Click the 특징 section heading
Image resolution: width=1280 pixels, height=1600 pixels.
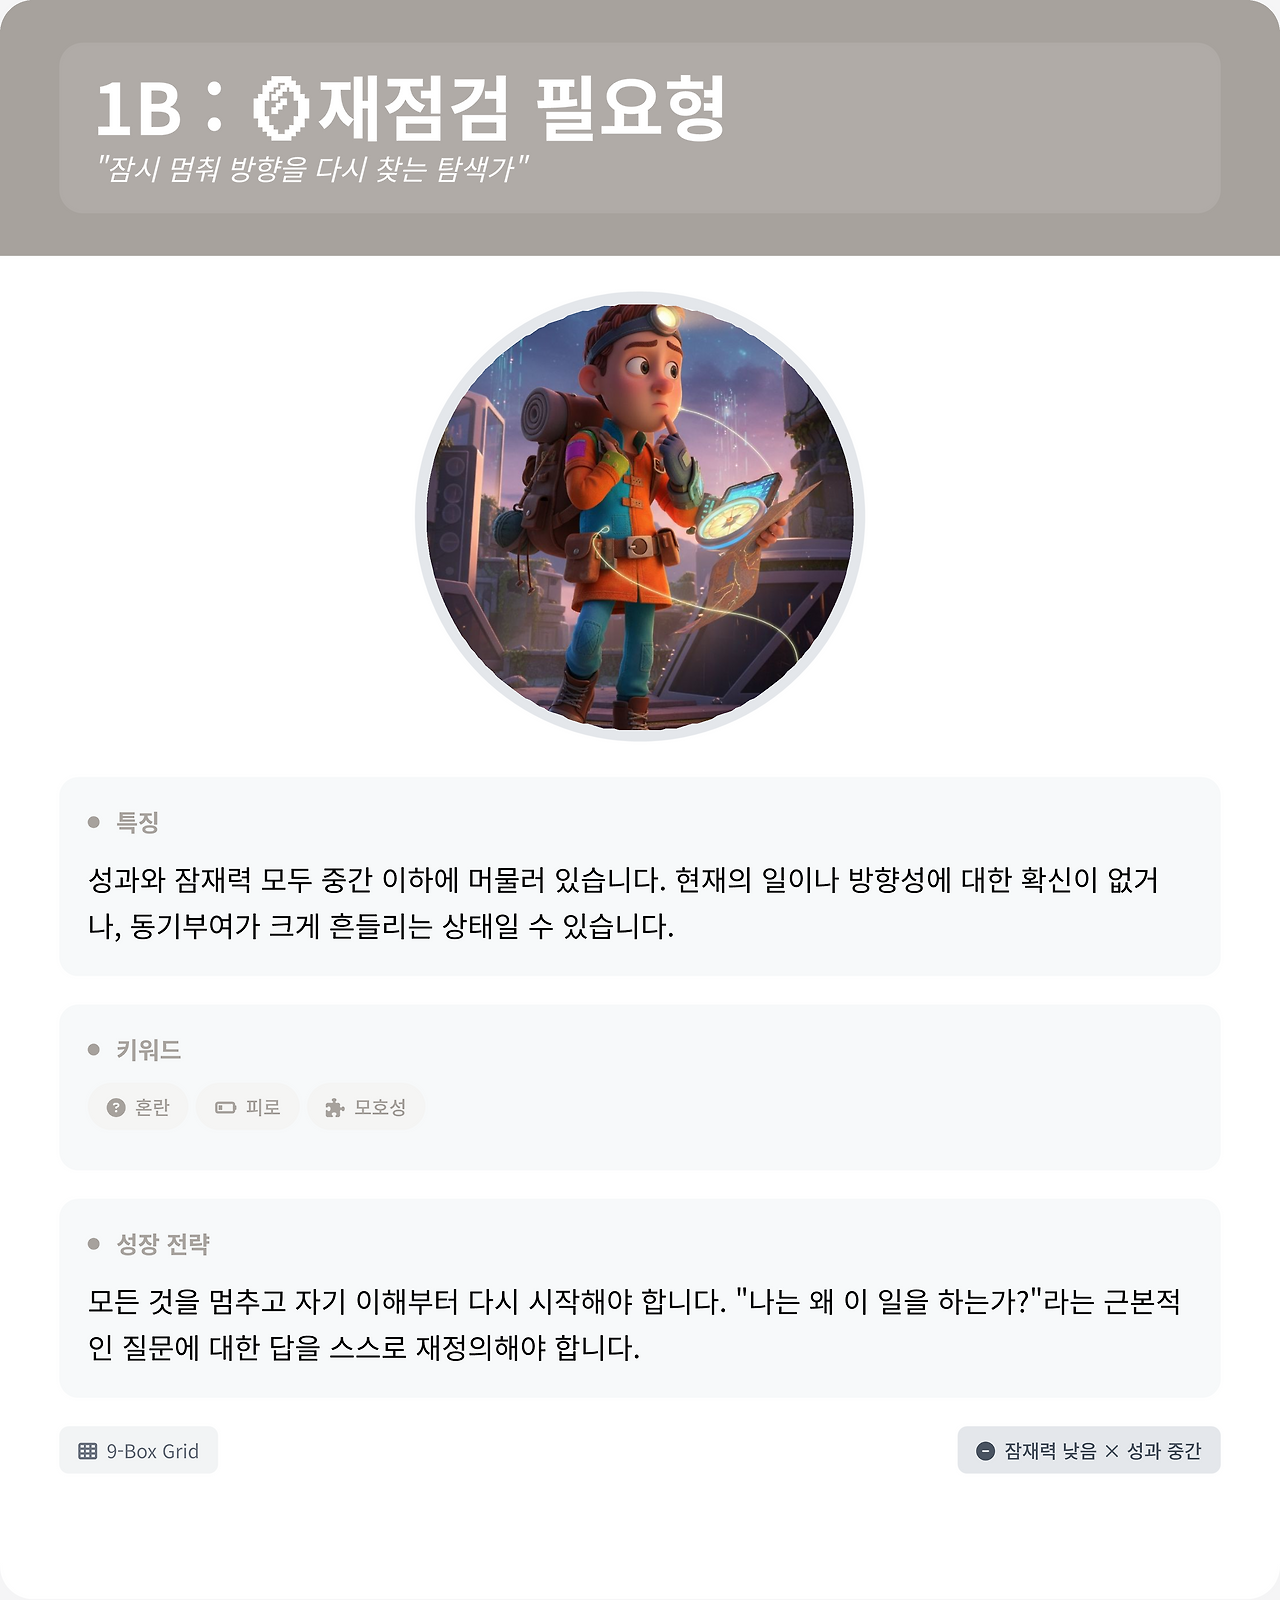coord(138,822)
